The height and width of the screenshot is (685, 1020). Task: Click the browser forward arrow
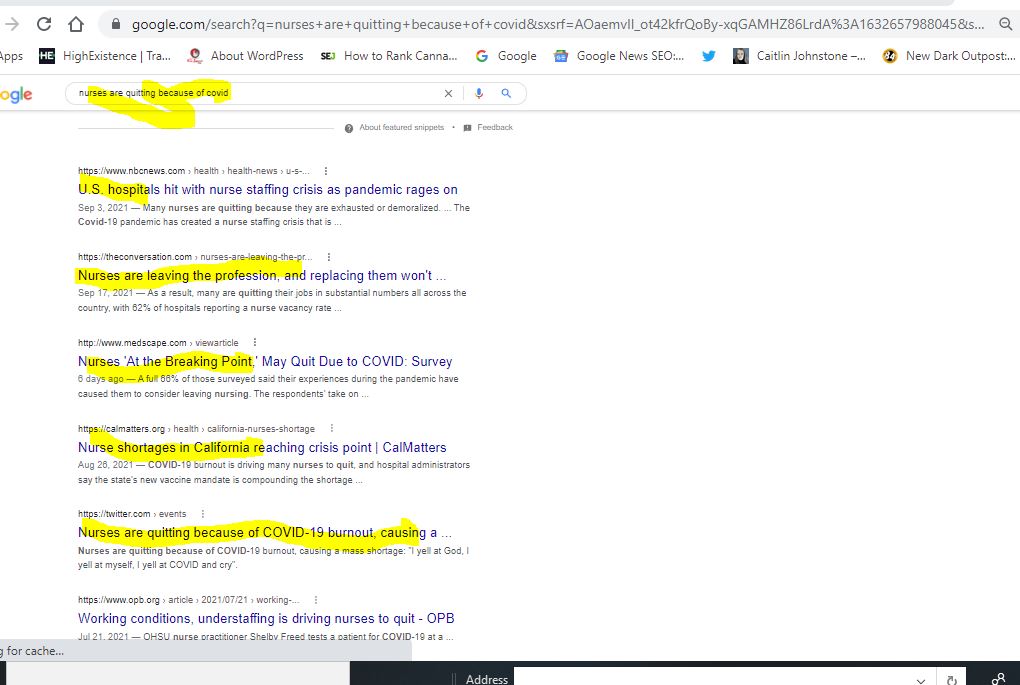coord(12,24)
